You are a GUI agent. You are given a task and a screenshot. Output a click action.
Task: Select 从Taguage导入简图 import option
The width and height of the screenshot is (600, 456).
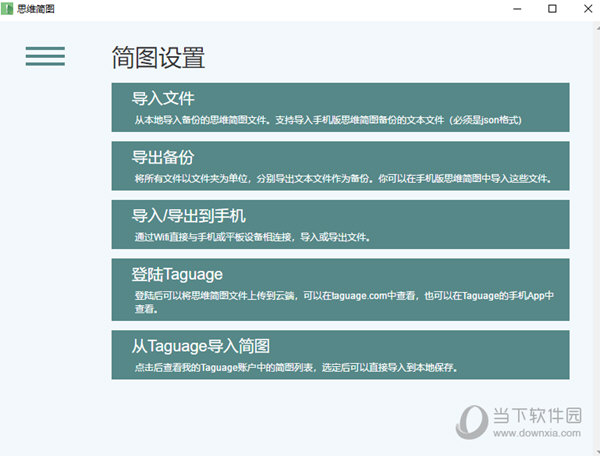pos(340,355)
